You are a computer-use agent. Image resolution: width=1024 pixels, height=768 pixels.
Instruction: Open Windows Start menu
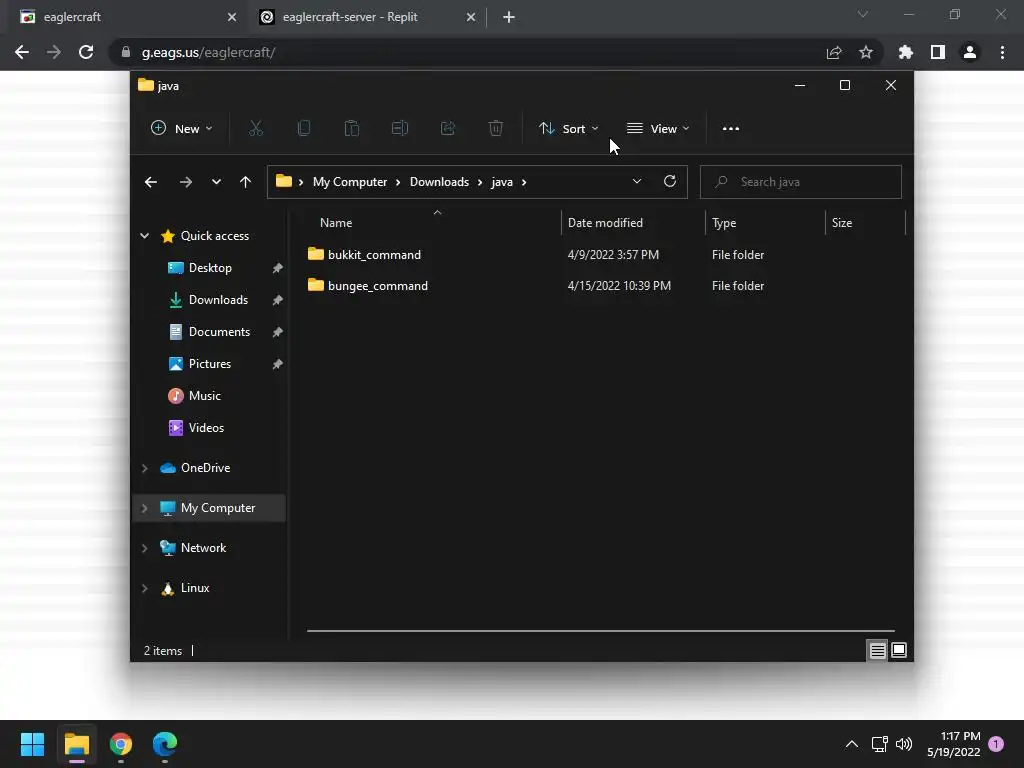[33, 744]
